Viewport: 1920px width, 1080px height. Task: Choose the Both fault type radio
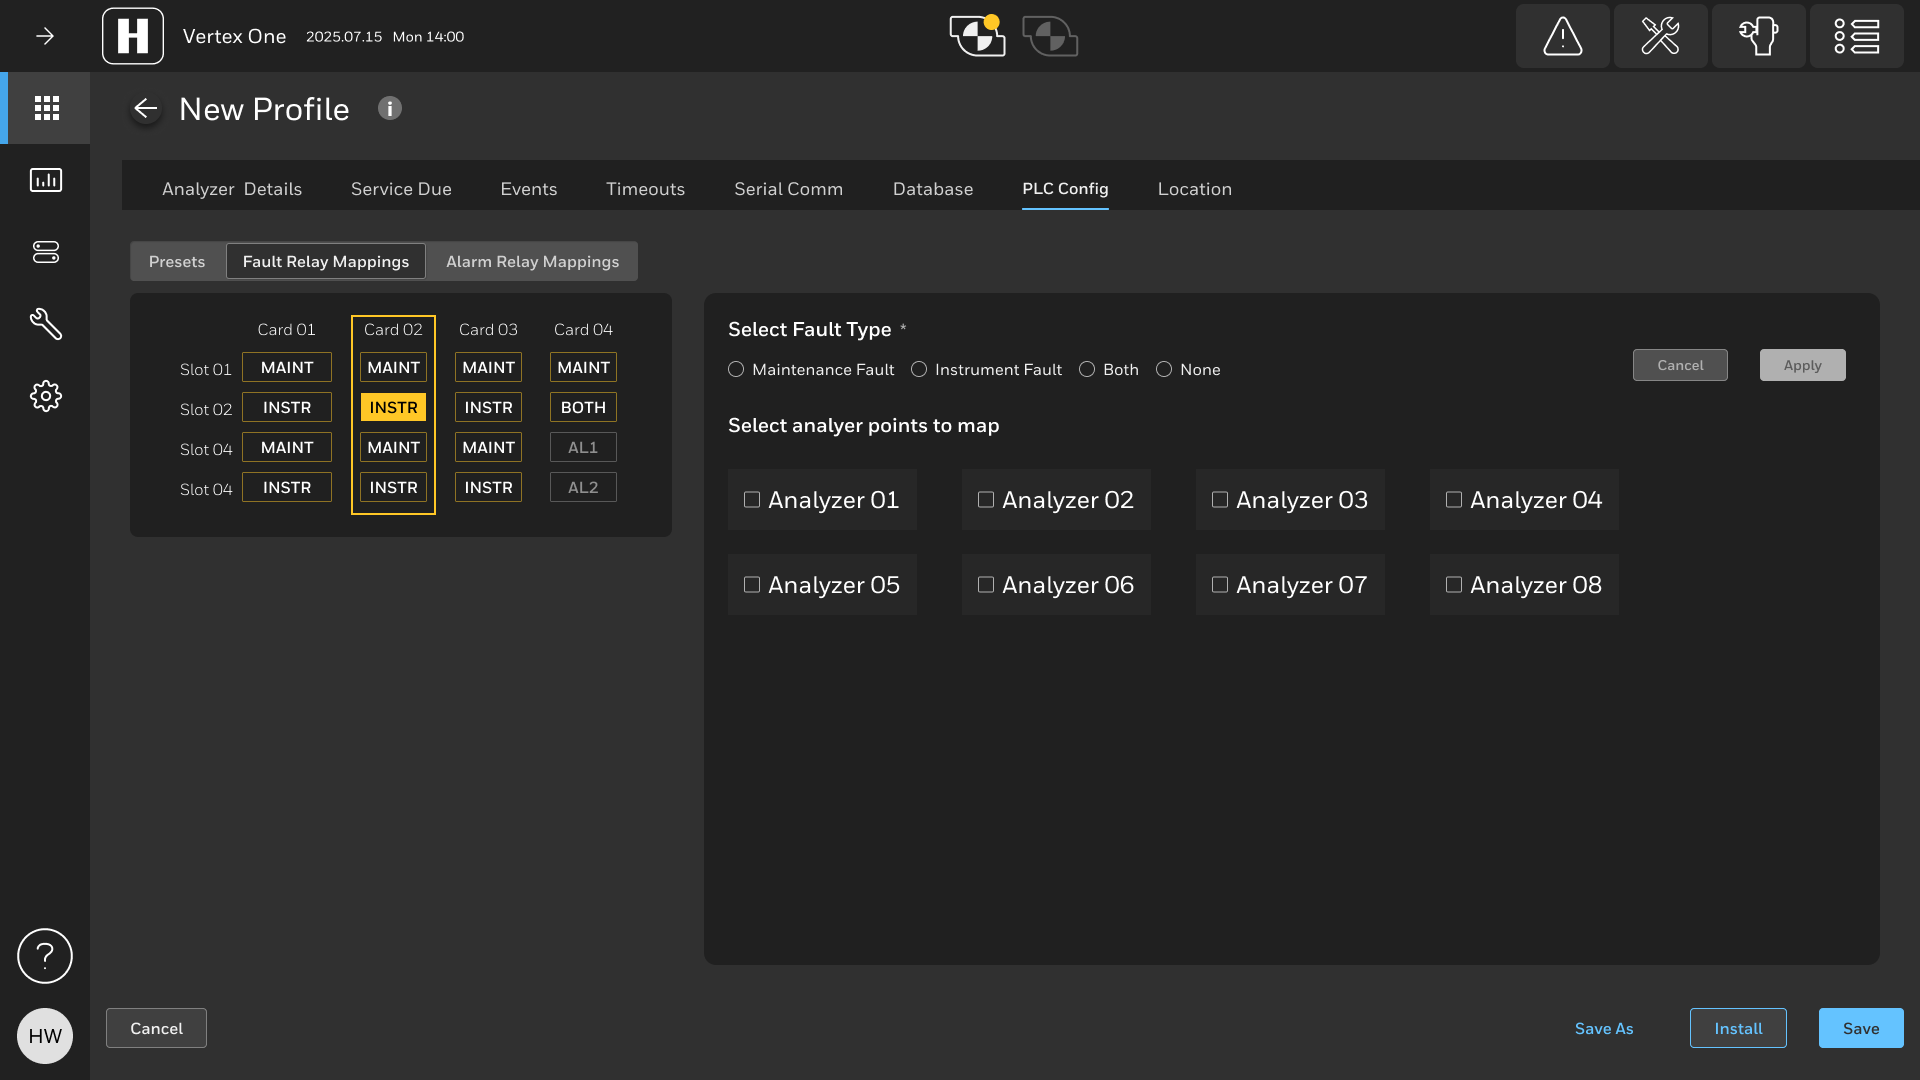(1087, 369)
